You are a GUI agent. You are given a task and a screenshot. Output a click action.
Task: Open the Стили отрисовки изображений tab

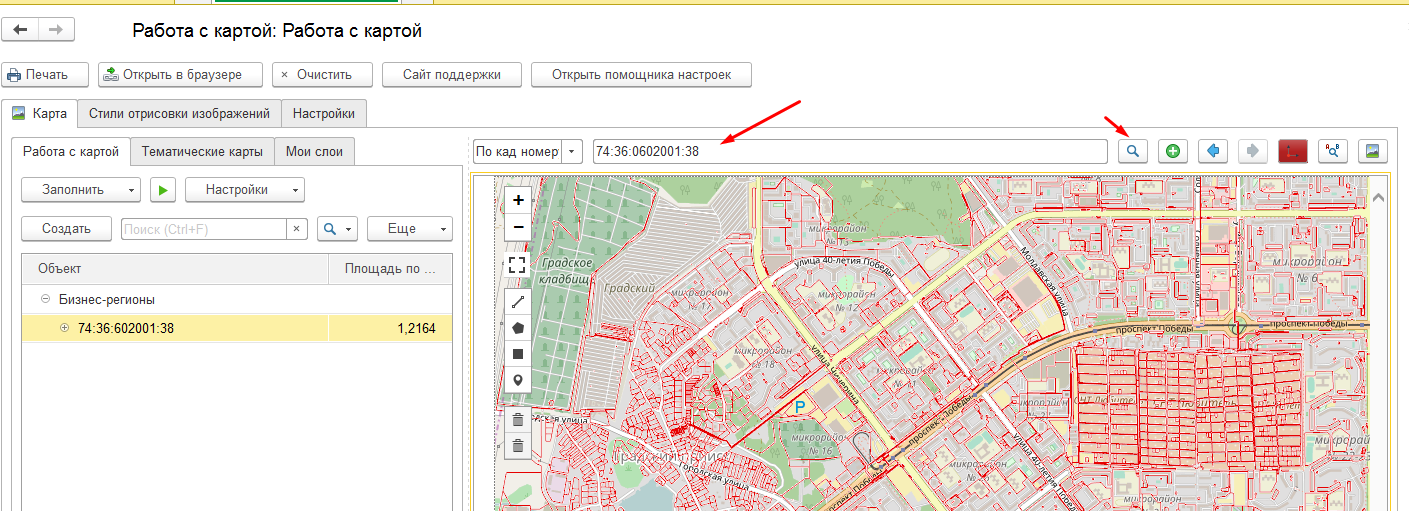tap(179, 114)
